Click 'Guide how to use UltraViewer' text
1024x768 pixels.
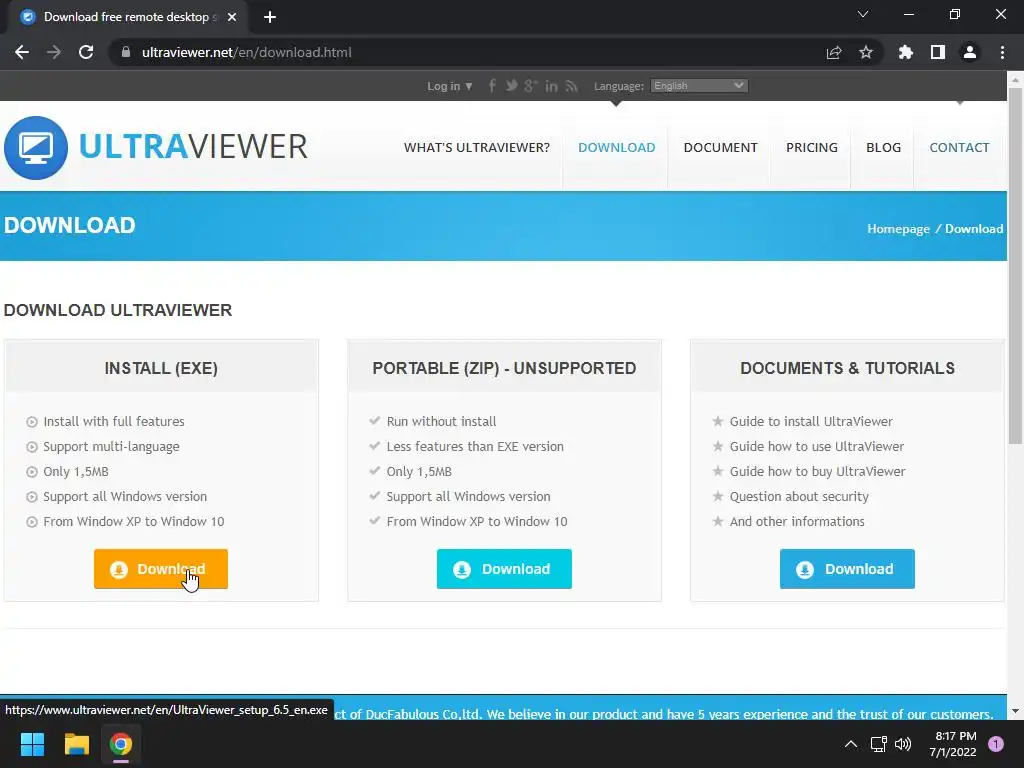tap(816, 447)
